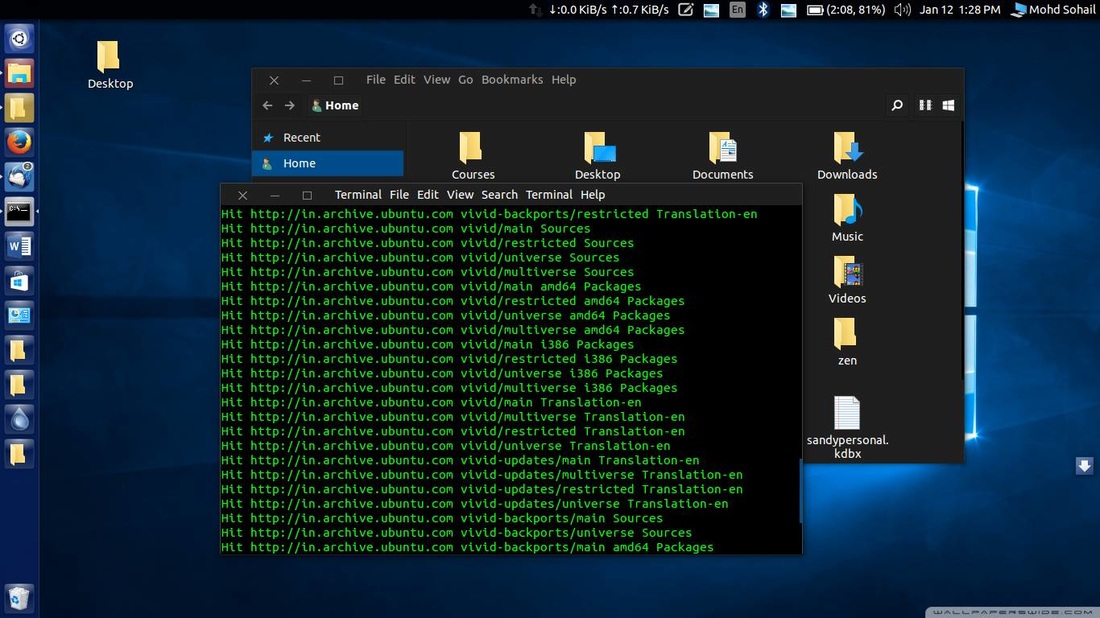Select the sandypersonal.kdbx file
This screenshot has width=1100, height=618.
tap(847, 428)
